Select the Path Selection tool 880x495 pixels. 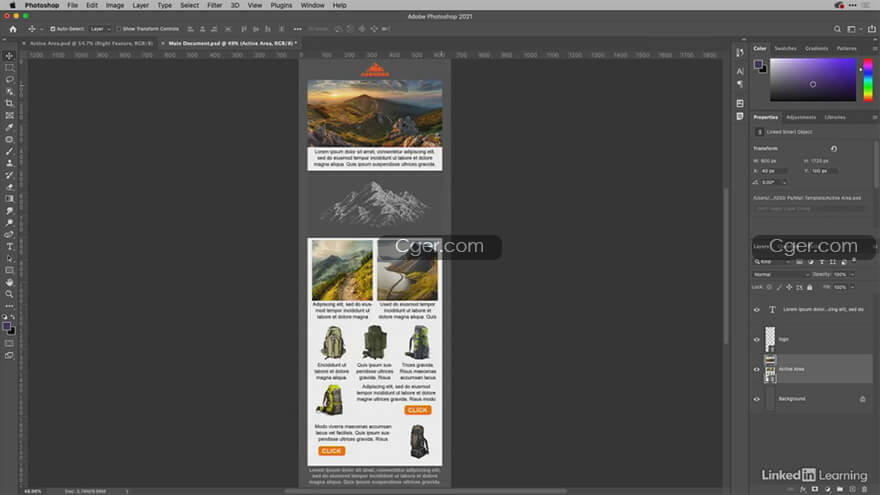(x=10, y=259)
